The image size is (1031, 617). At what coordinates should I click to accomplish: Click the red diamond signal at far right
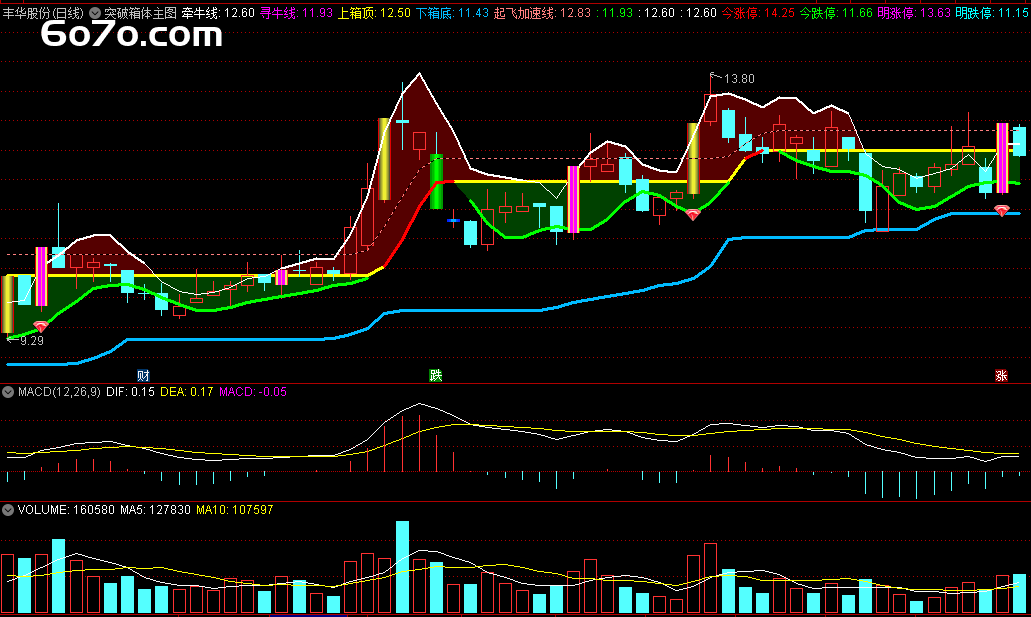tap(1001, 210)
